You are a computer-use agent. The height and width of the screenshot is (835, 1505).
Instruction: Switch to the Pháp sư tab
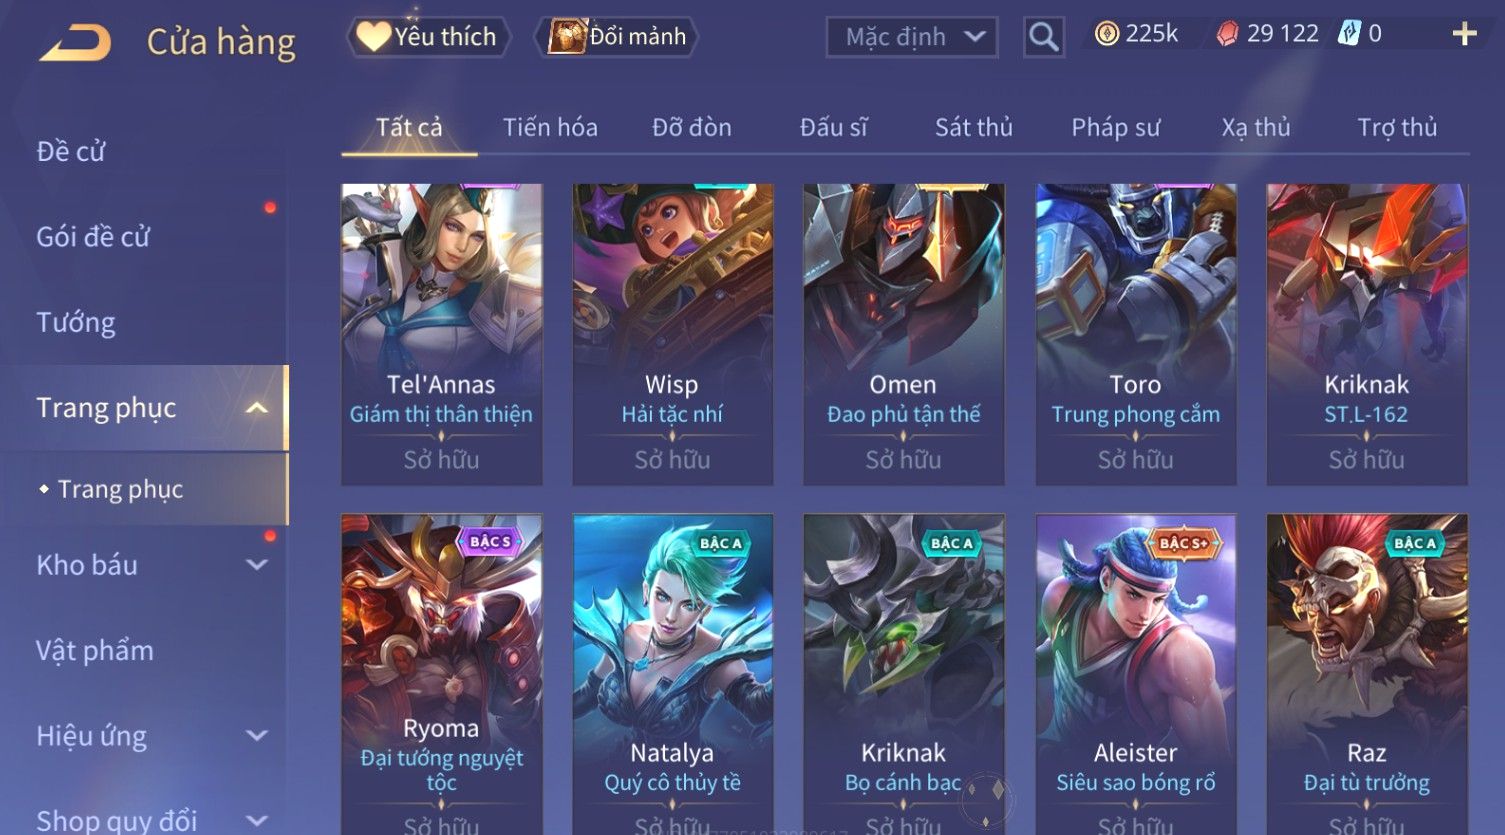1116,127
